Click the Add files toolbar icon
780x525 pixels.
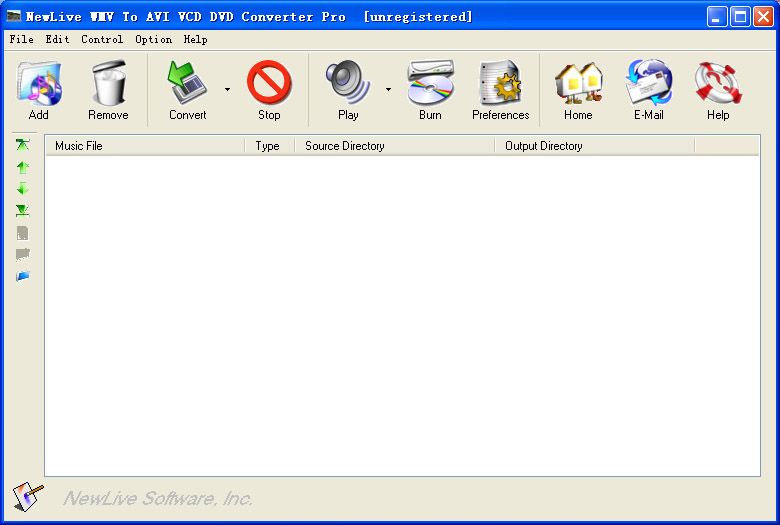pos(39,84)
